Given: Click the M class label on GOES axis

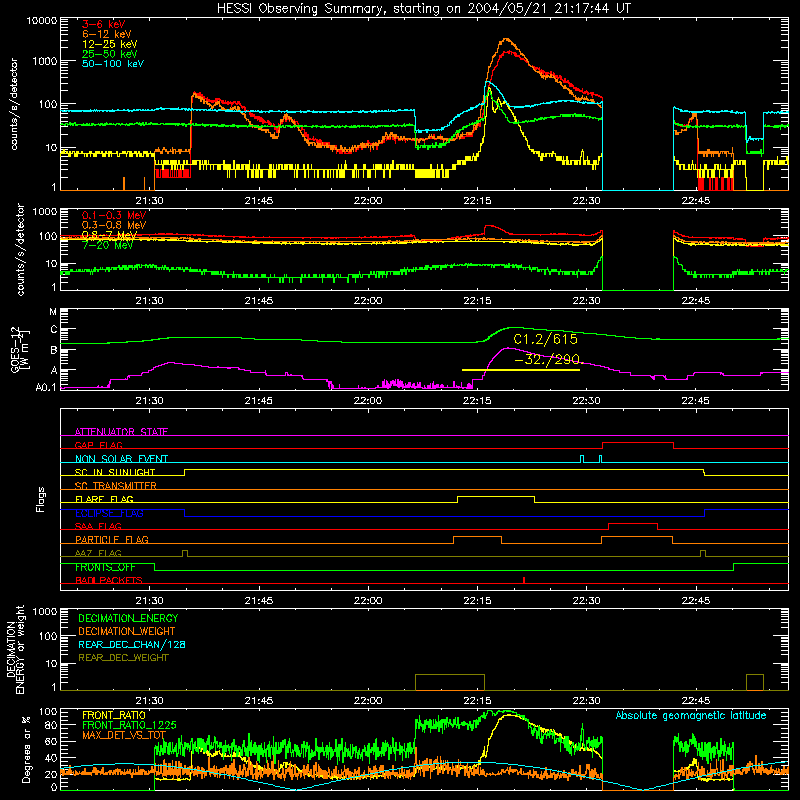Looking at the screenshot, I should coord(53,311).
